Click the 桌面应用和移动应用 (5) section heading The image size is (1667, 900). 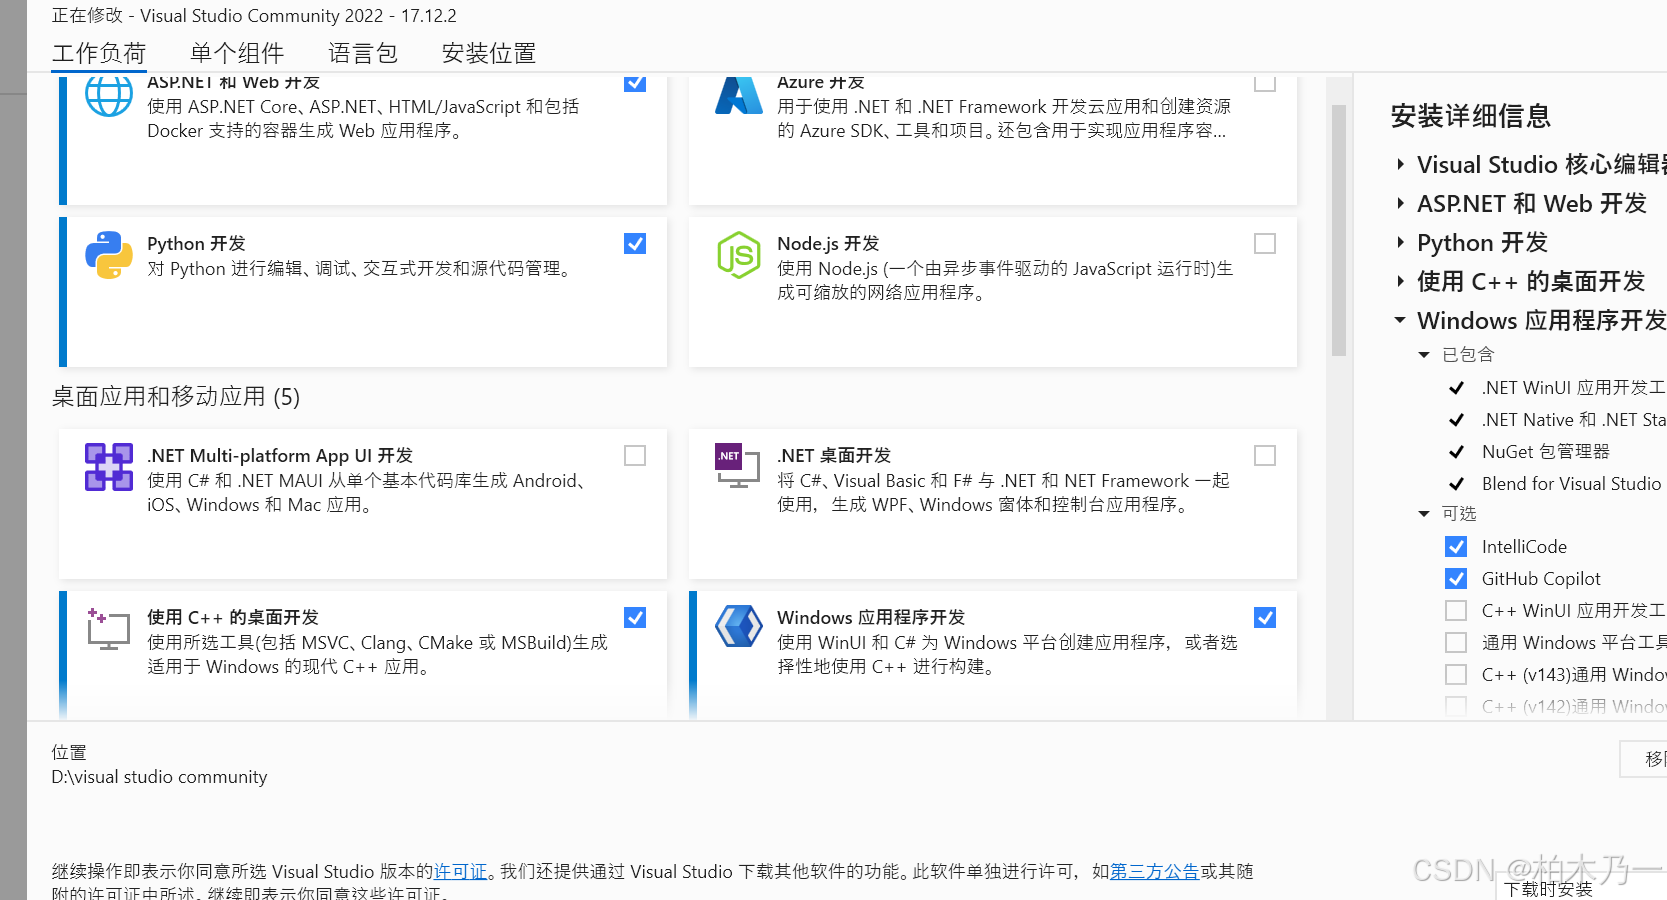point(176,397)
